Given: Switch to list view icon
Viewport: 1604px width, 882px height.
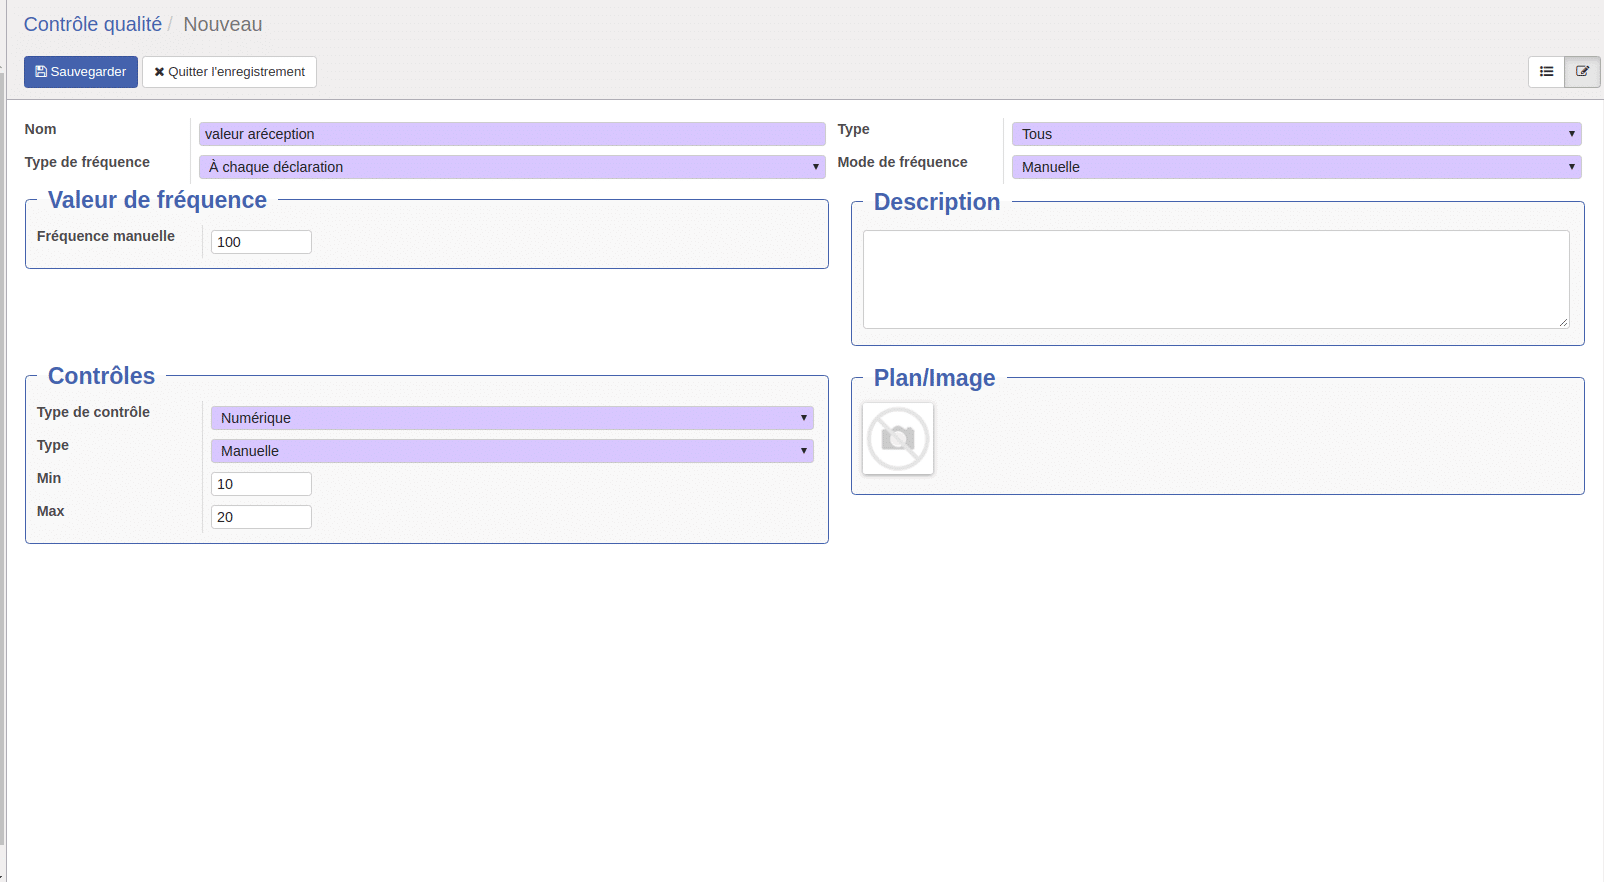Looking at the screenshot, I should tap(1546, 72).
